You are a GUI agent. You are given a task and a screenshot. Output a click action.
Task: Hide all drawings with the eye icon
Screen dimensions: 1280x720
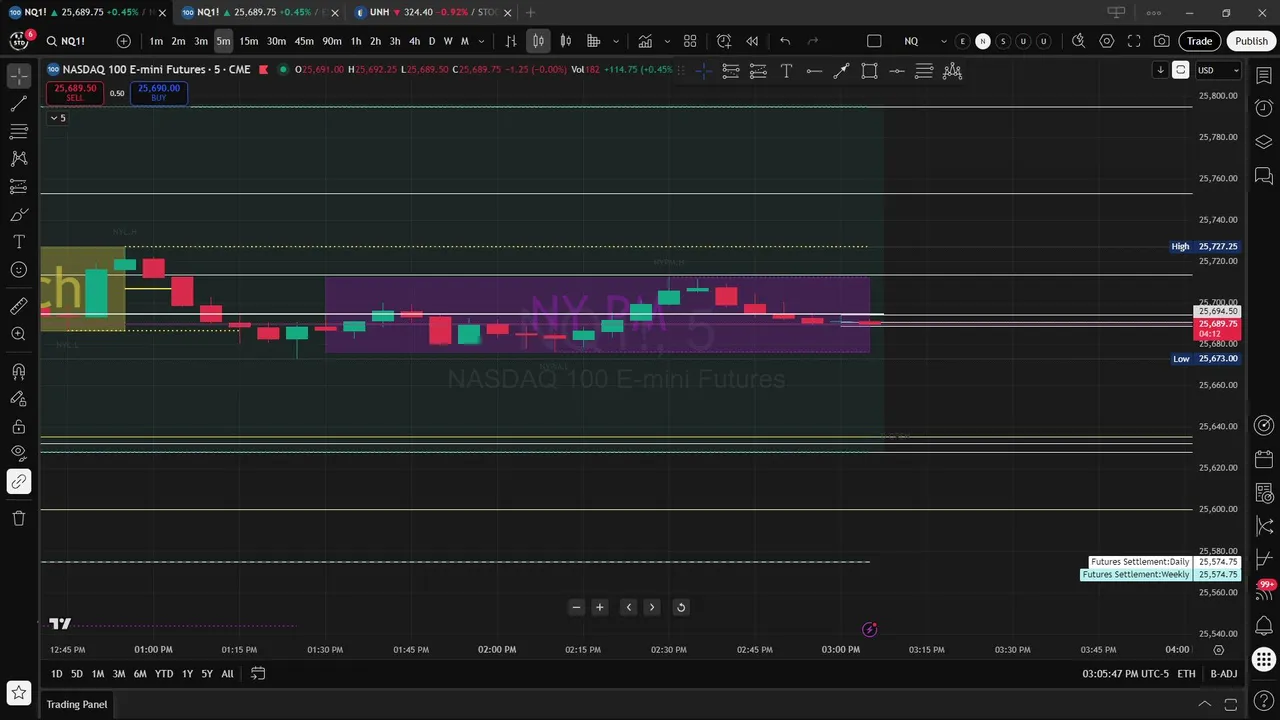18,453
